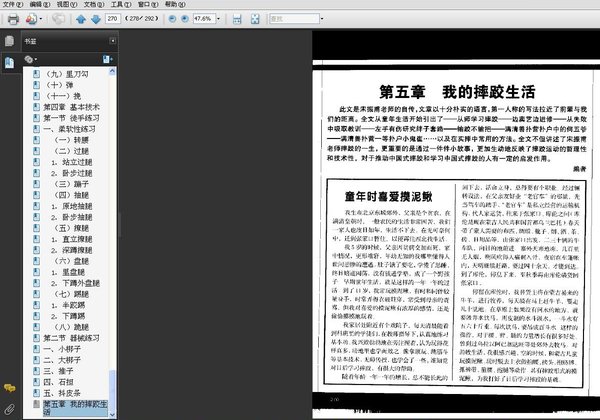This screenshot has height=420, width=600.
Task: Select bookmark 1. 半蹬踢
Action: coord(68,305)
